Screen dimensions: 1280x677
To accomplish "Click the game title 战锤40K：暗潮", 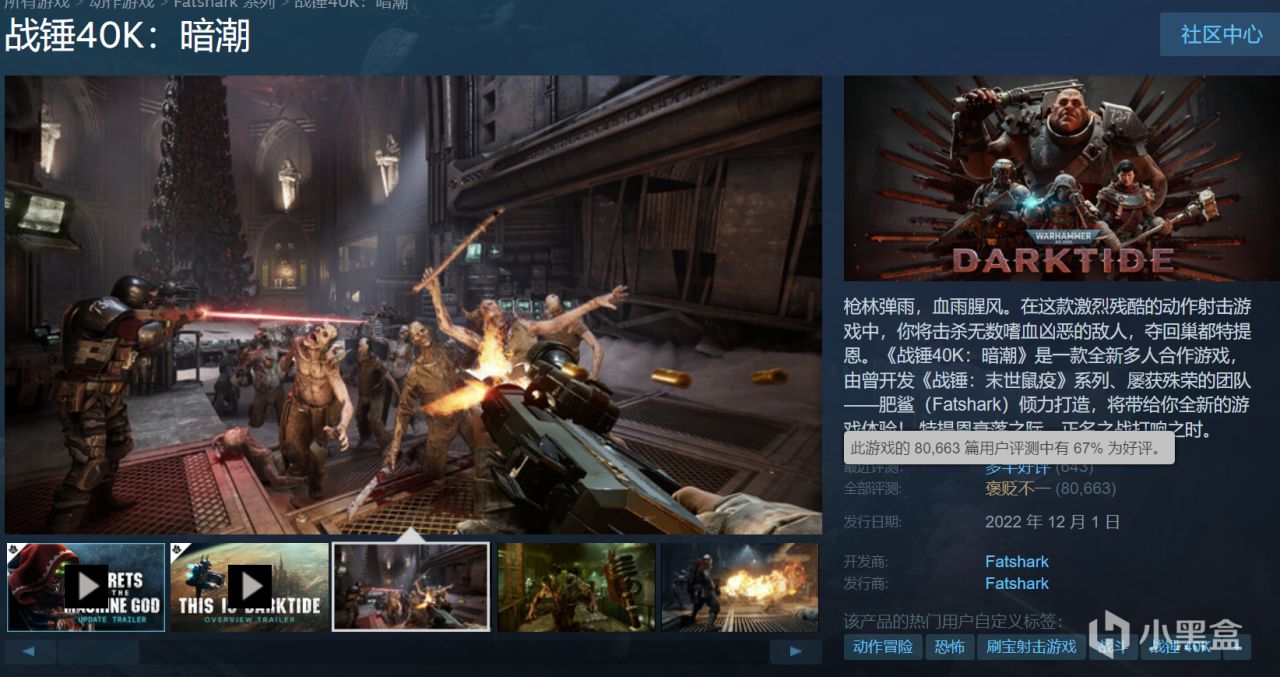I will tap(127, 35).
